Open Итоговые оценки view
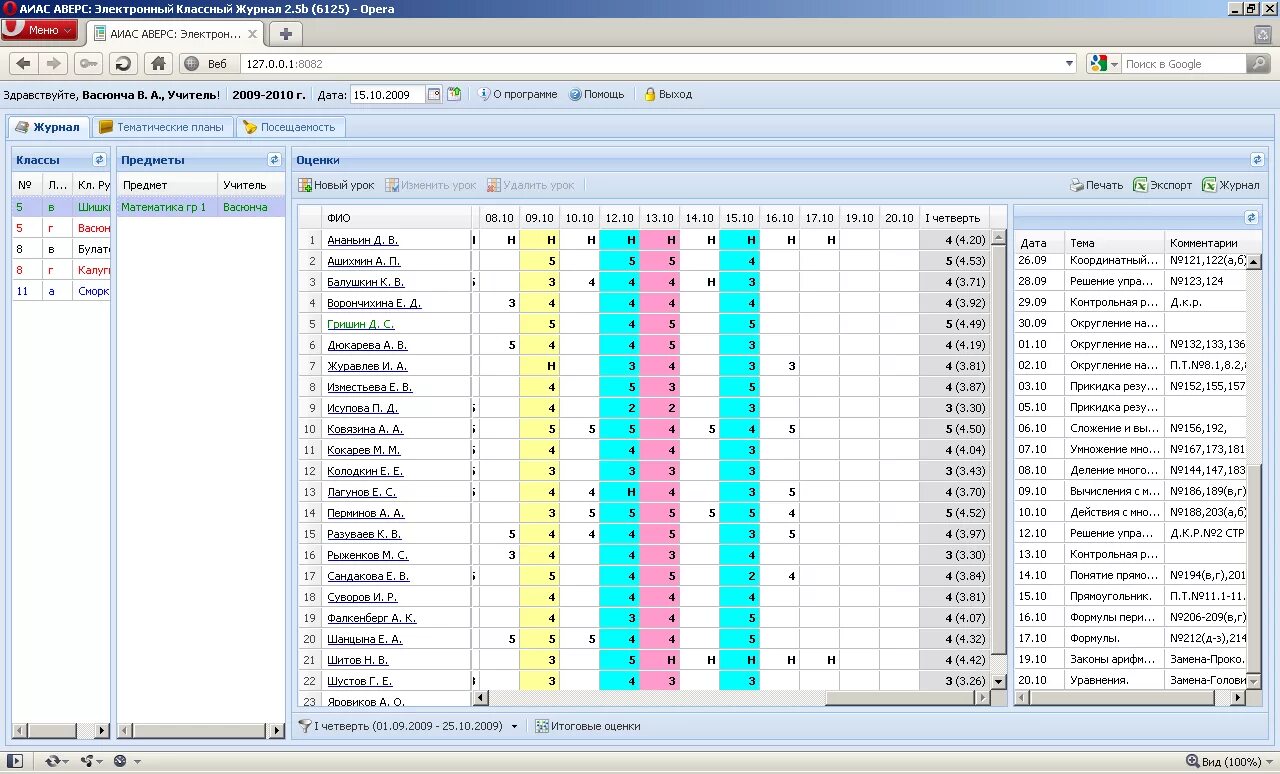Screen dimensions: 1280x774 coord(587,726)
